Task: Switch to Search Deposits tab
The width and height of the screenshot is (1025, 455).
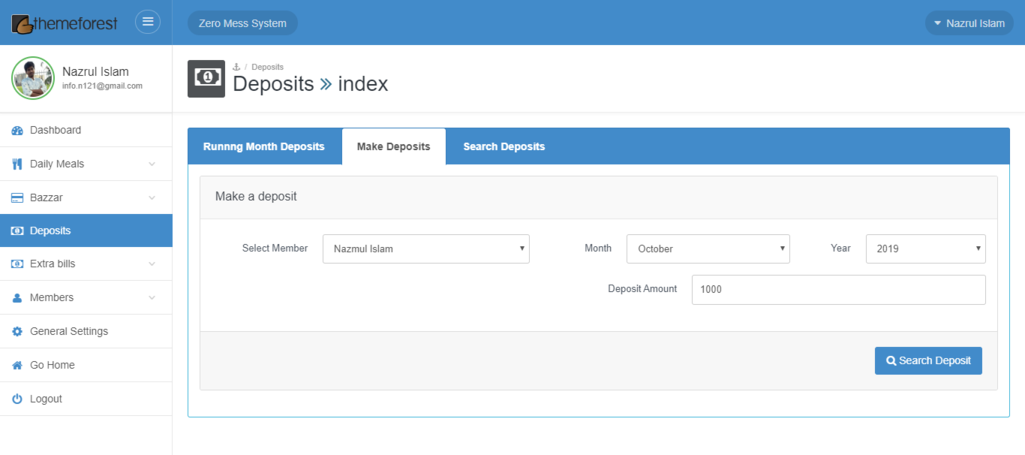Action: tap(504, 147)
